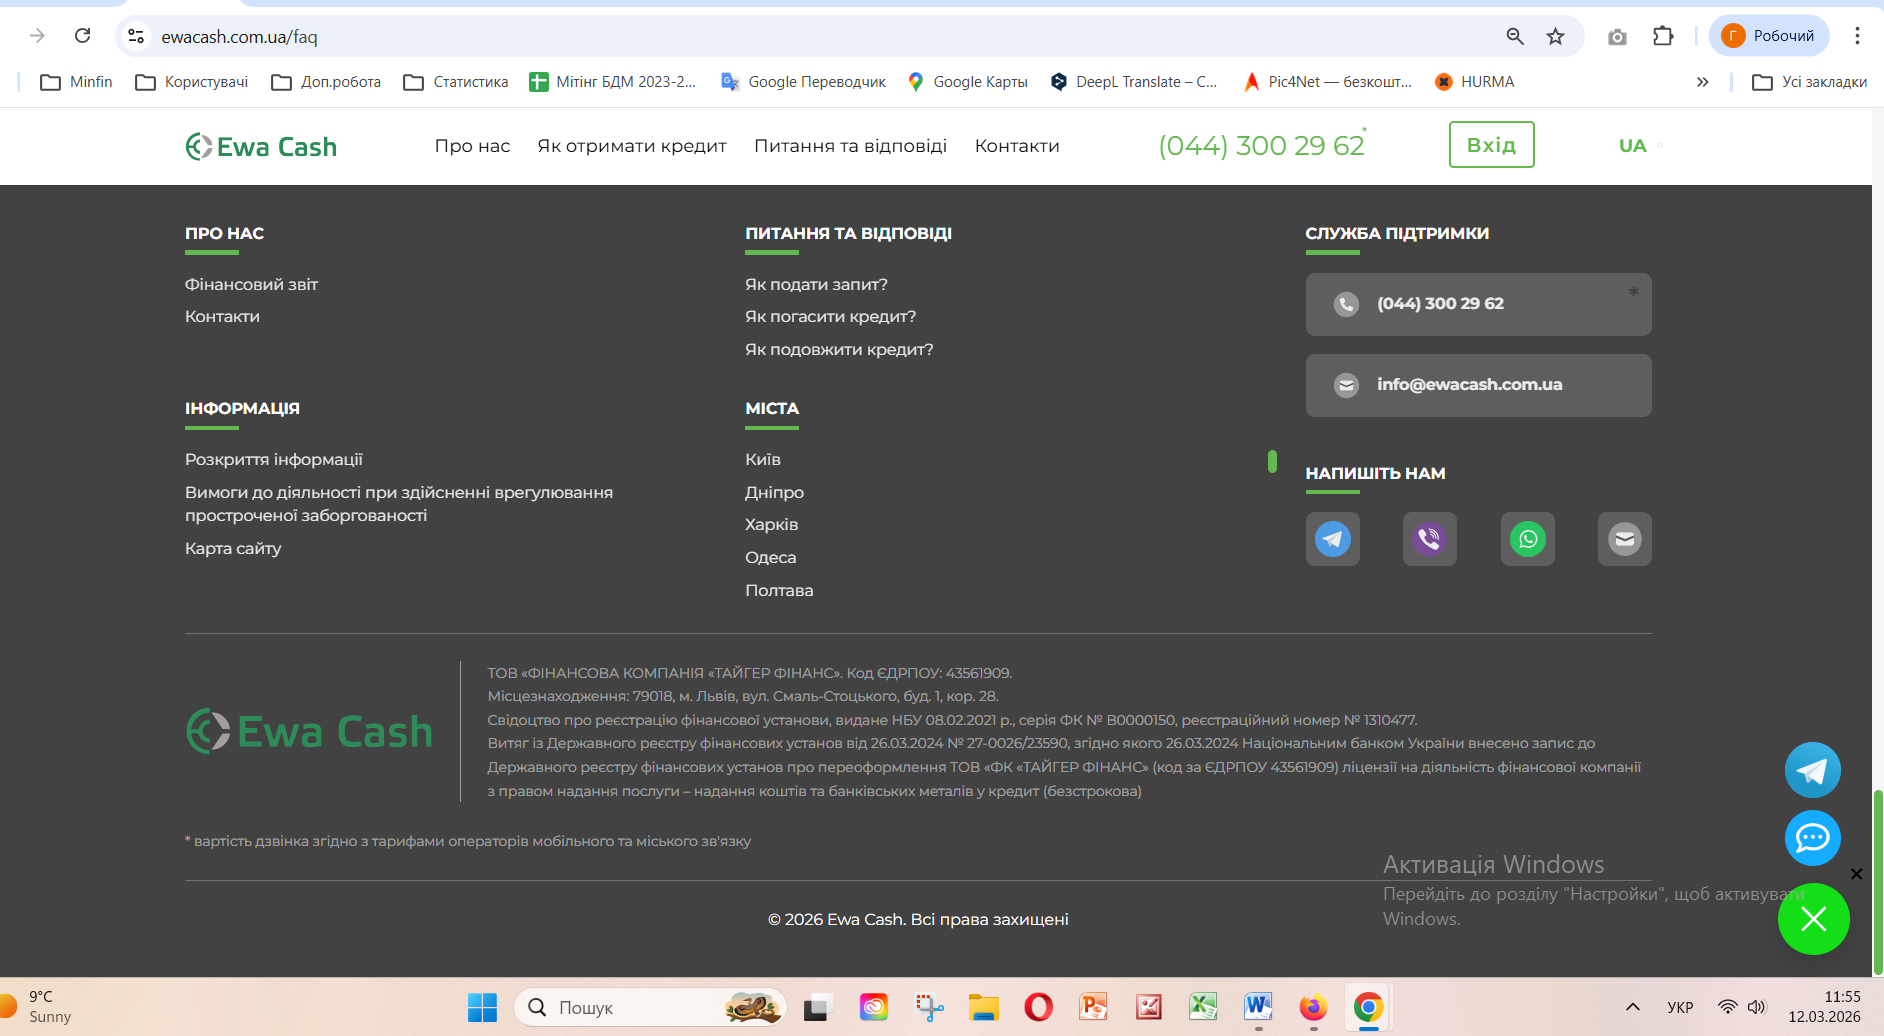Open Контакти in the header navigation
This screenshot has height=1036, width=1884.
tap(1017, 146)
